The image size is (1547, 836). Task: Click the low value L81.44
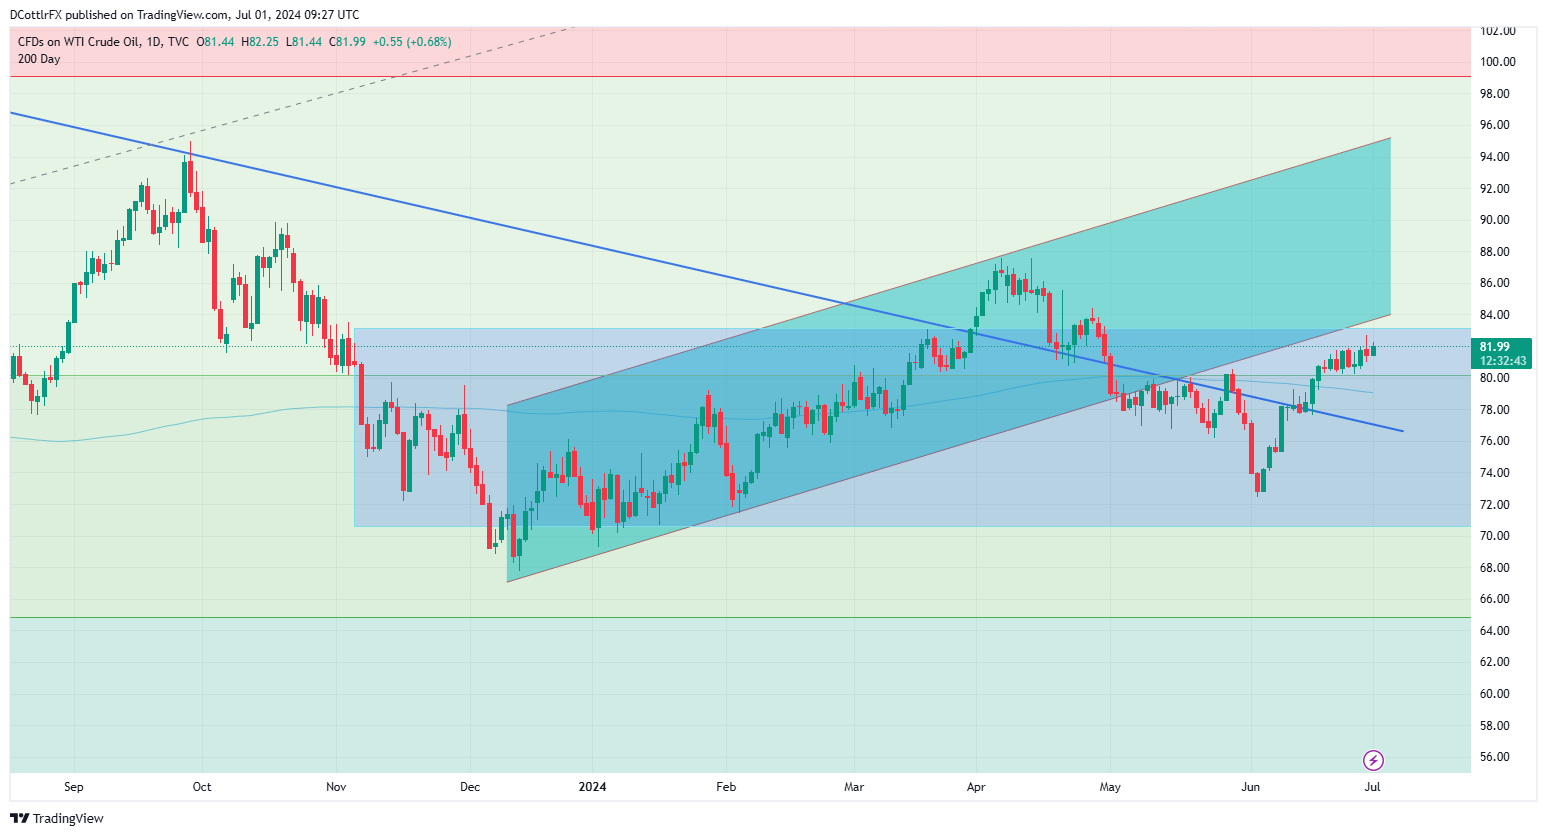[304, 42]
